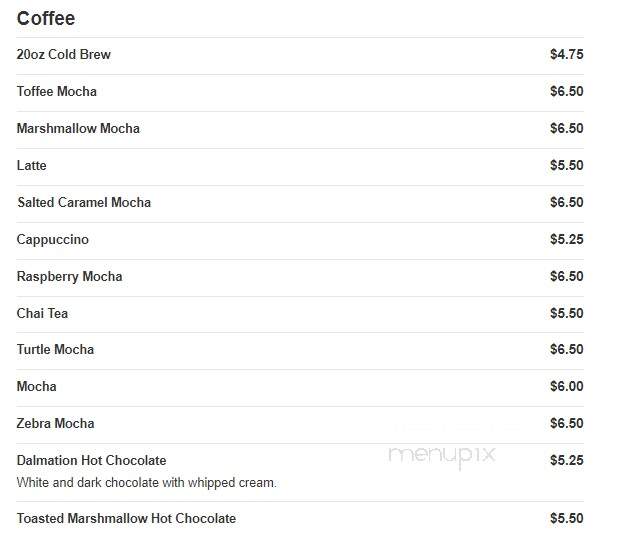The image size is (621, 537).
Task: Click the Coffee section heading
Action: pos(46,18)
